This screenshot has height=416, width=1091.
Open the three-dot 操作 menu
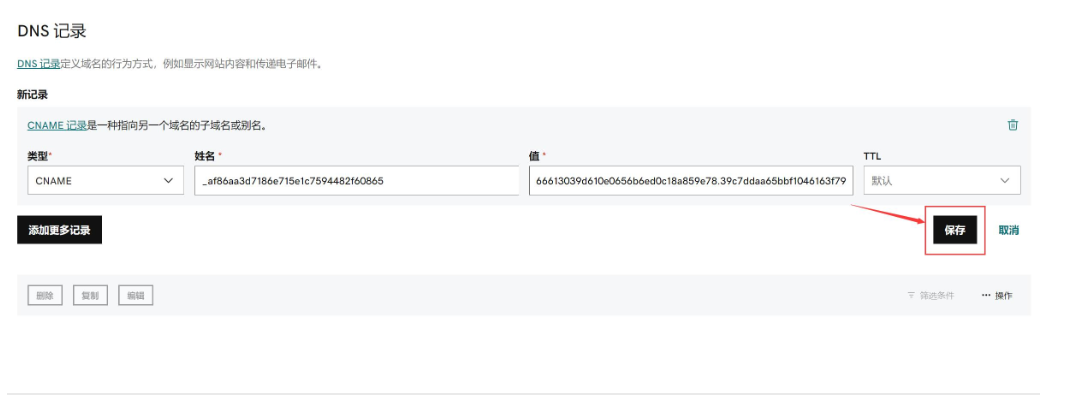pos(986,296)
